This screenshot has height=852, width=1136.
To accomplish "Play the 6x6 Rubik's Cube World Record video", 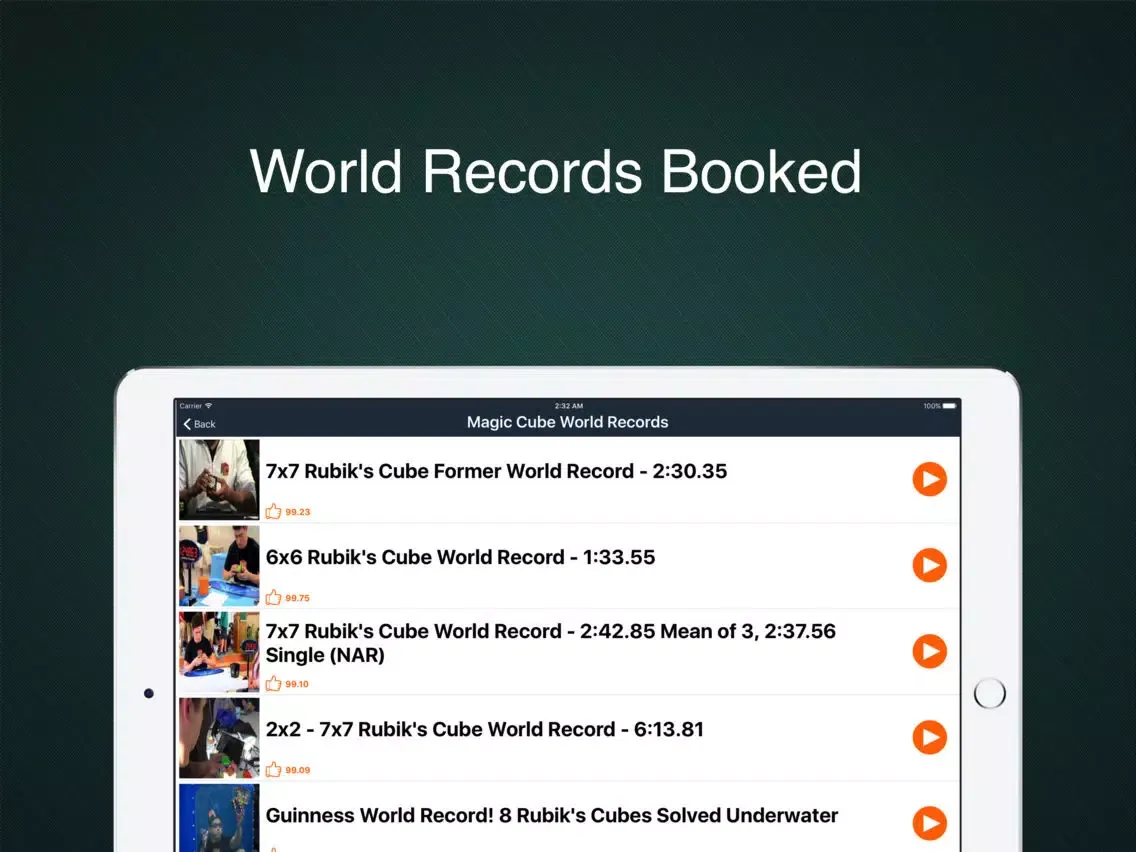I will (x=929, y=565).
